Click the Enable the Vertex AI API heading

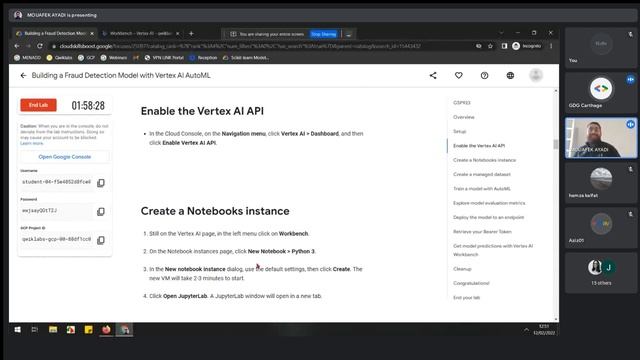coord(202,111)
